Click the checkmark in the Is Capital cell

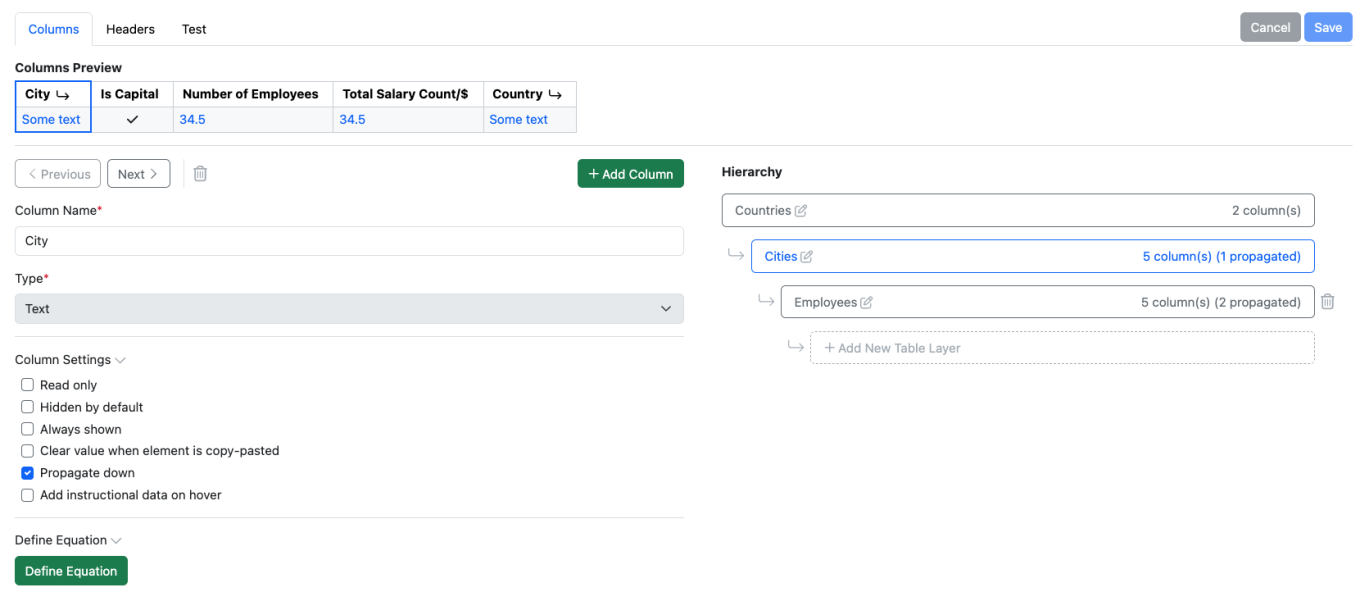[x=132, y=120]
